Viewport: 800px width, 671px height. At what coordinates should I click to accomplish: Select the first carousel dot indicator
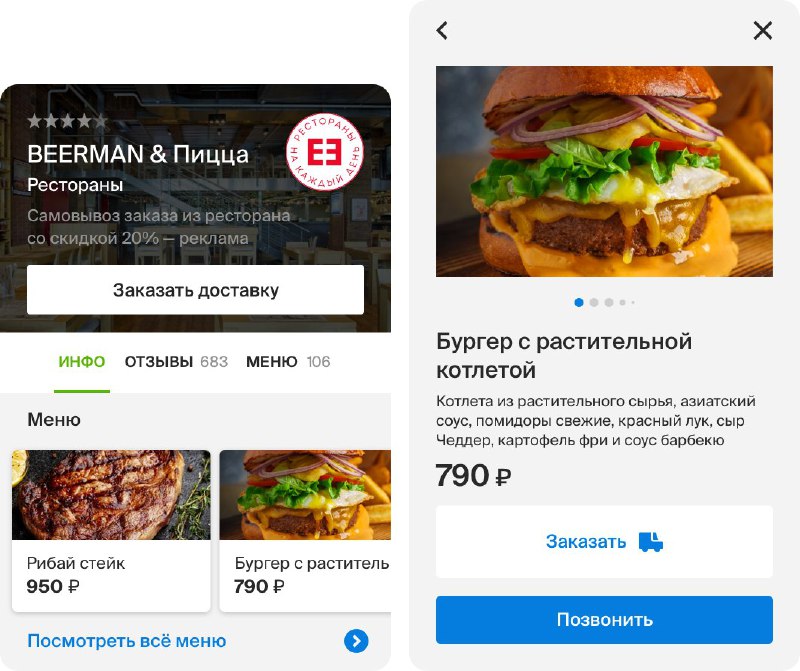click(579, 302)
